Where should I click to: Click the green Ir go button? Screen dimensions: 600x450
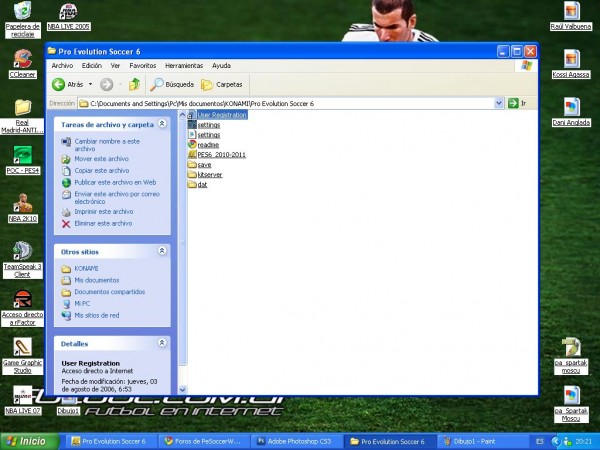point(517,103)
